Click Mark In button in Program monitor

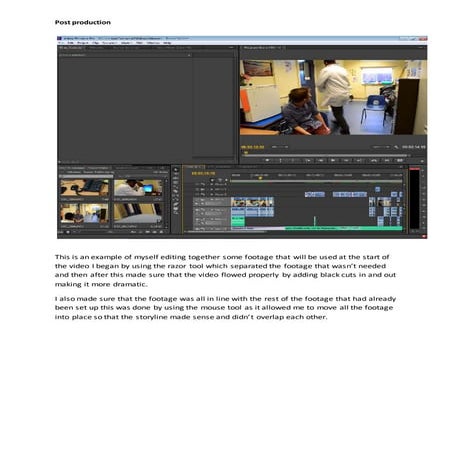[281, 161]
